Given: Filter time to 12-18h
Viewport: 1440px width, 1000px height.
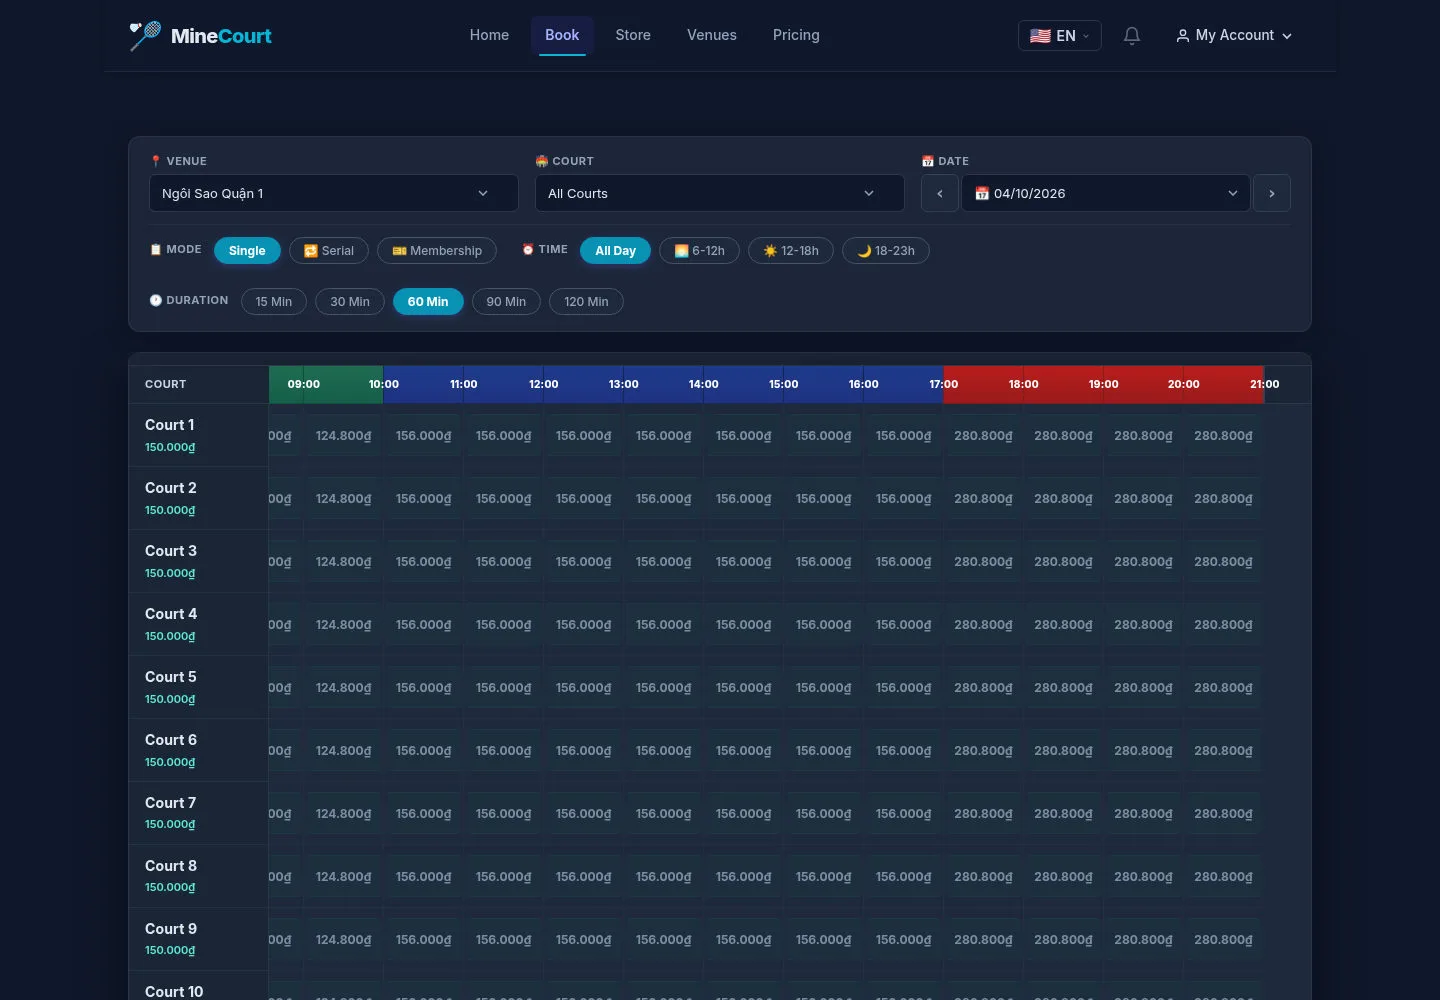Looking at the screenshot, I should pyautogui.click(x=791, y=250).
